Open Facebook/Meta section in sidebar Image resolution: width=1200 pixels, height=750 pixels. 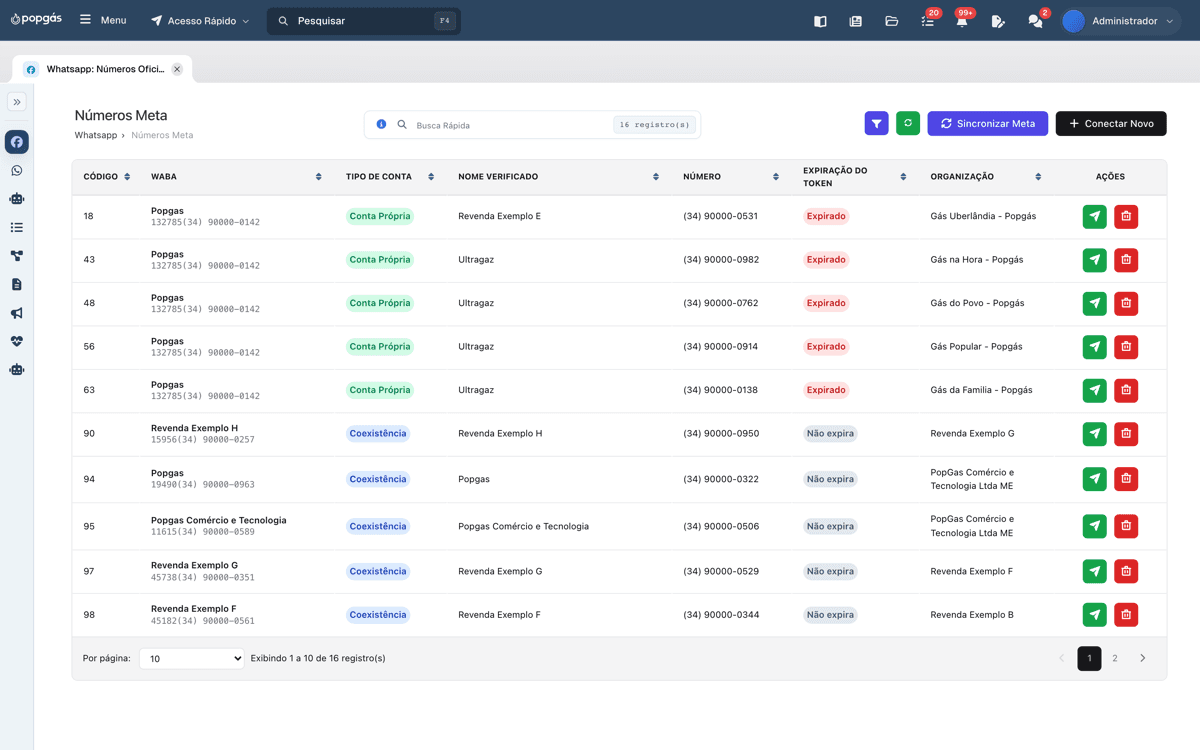click(17, 142)
